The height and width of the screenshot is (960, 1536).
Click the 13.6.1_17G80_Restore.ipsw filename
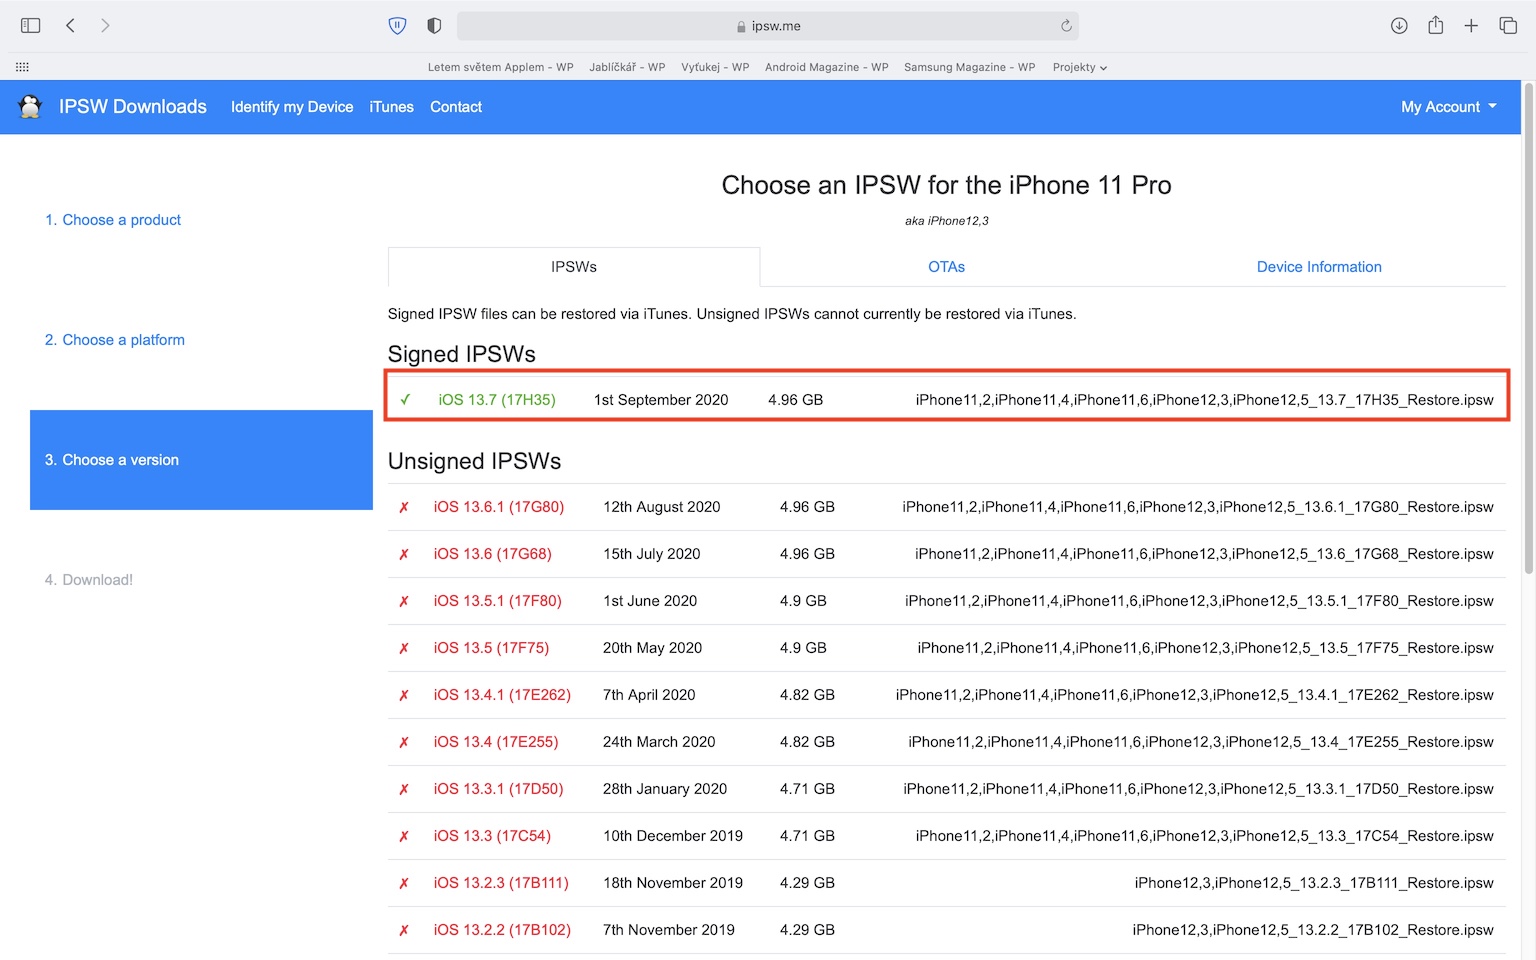pyautogui.click(x=1198, y=507)
